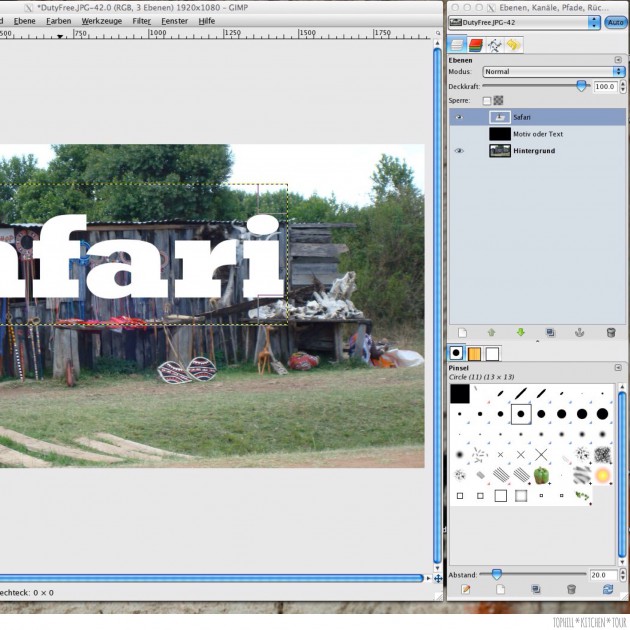
Task: Click the Hintergrund layer thumbnail
Action: pyautogui.click(x=500, y=151)
